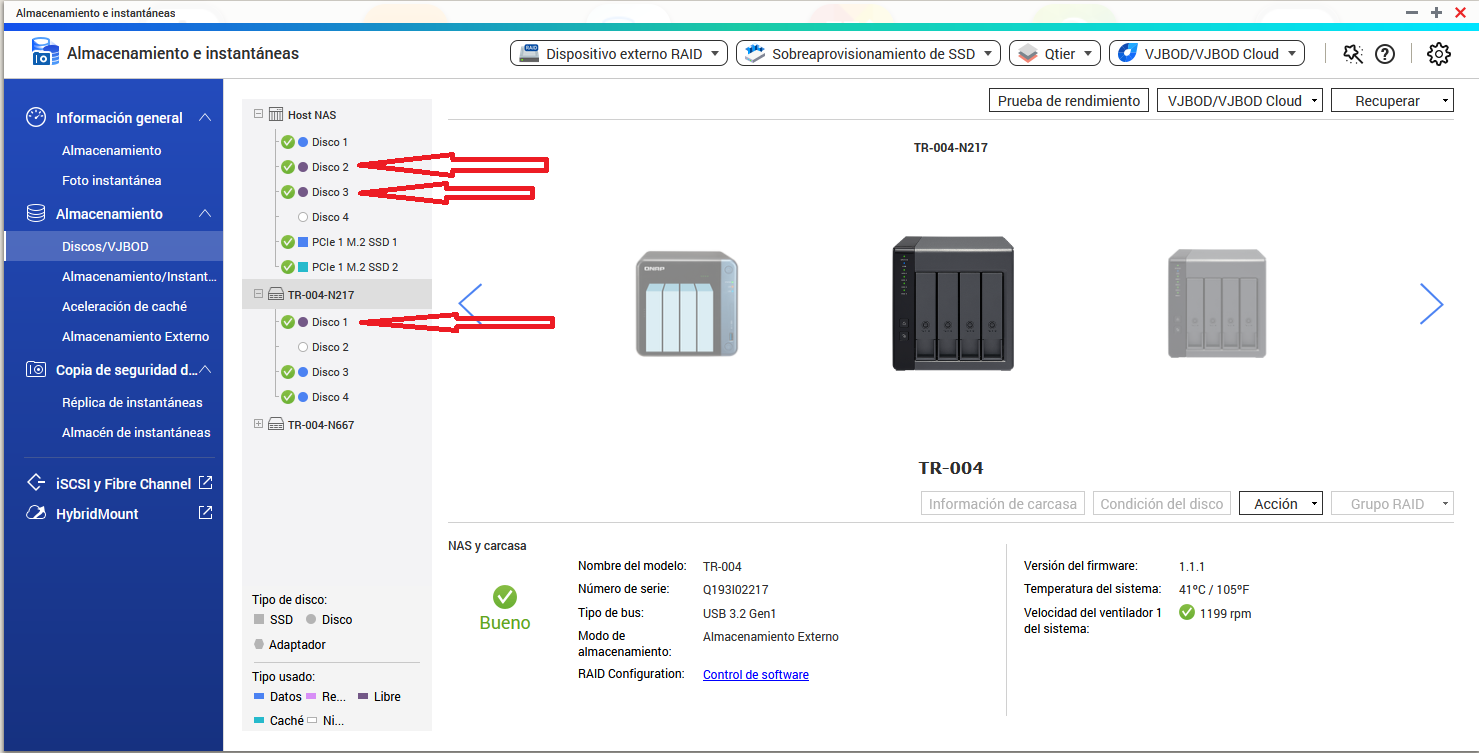Open the Control de software link
This screenshot has width=1479, height=753.
click(x=755, y=675)
